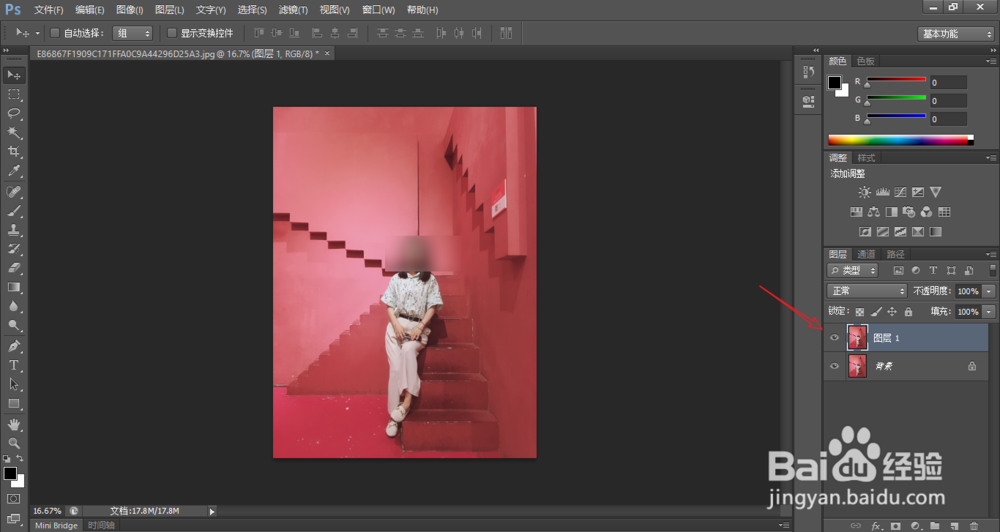Viewport: 1000px width, 532px height.
Task: Click the foreground color swatch in Color panel
Action: pyautogui.click(x=834, y=82)
